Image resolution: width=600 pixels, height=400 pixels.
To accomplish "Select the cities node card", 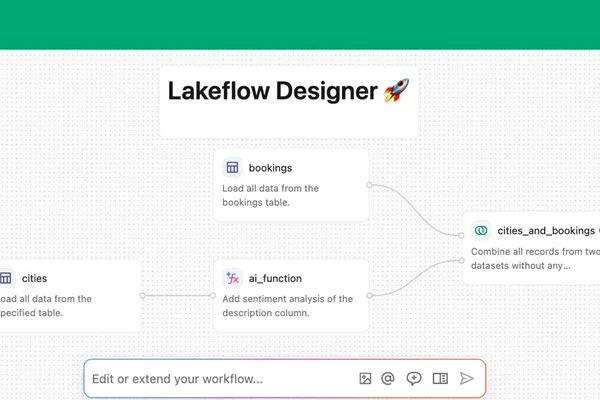I will (70, 296).
